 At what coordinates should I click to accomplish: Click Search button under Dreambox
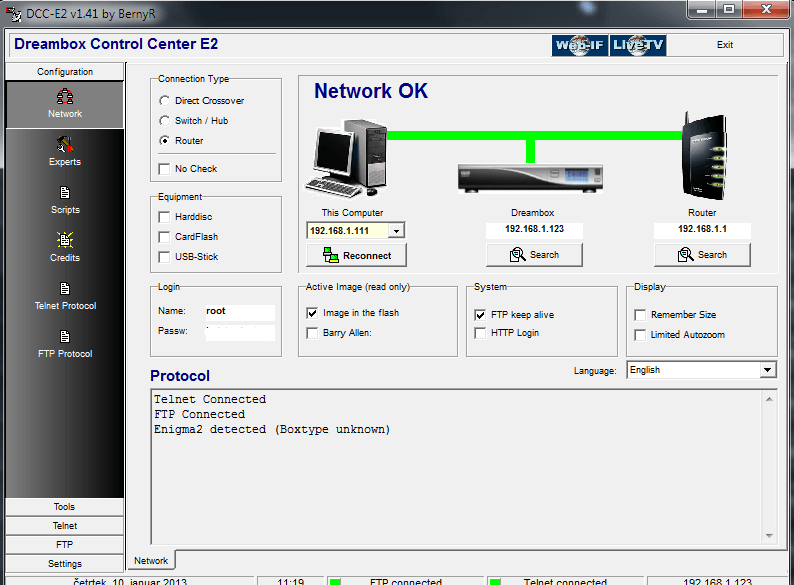coord(533,255)
